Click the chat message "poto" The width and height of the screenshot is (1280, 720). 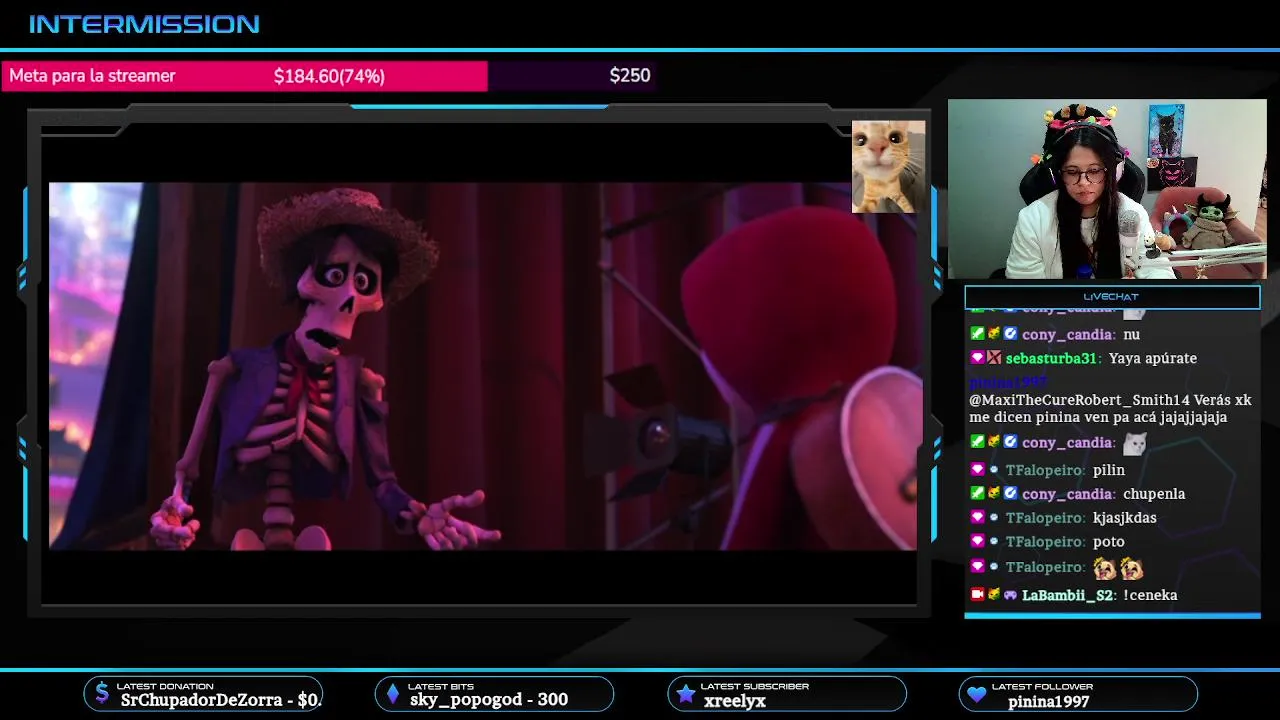click(x=1109, y=542)
